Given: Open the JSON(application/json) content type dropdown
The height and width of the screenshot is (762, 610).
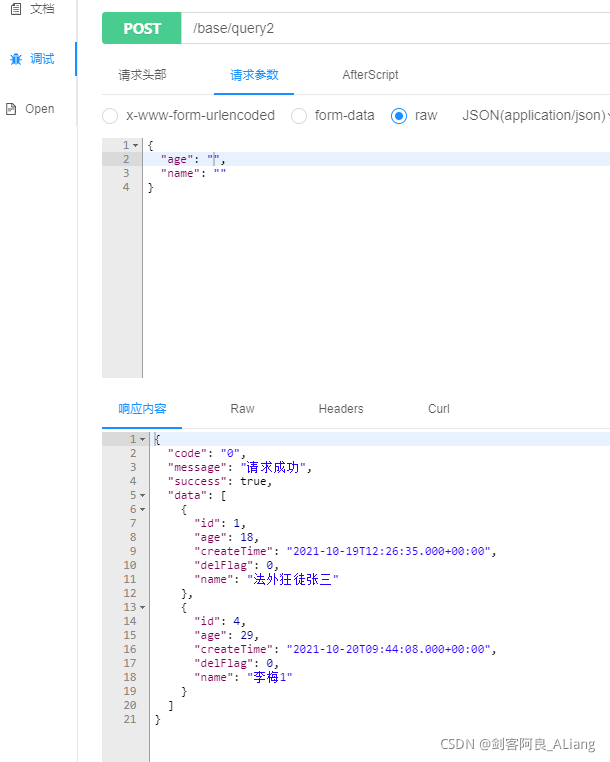Looking at the screenshot, I should tap(536, 116).
